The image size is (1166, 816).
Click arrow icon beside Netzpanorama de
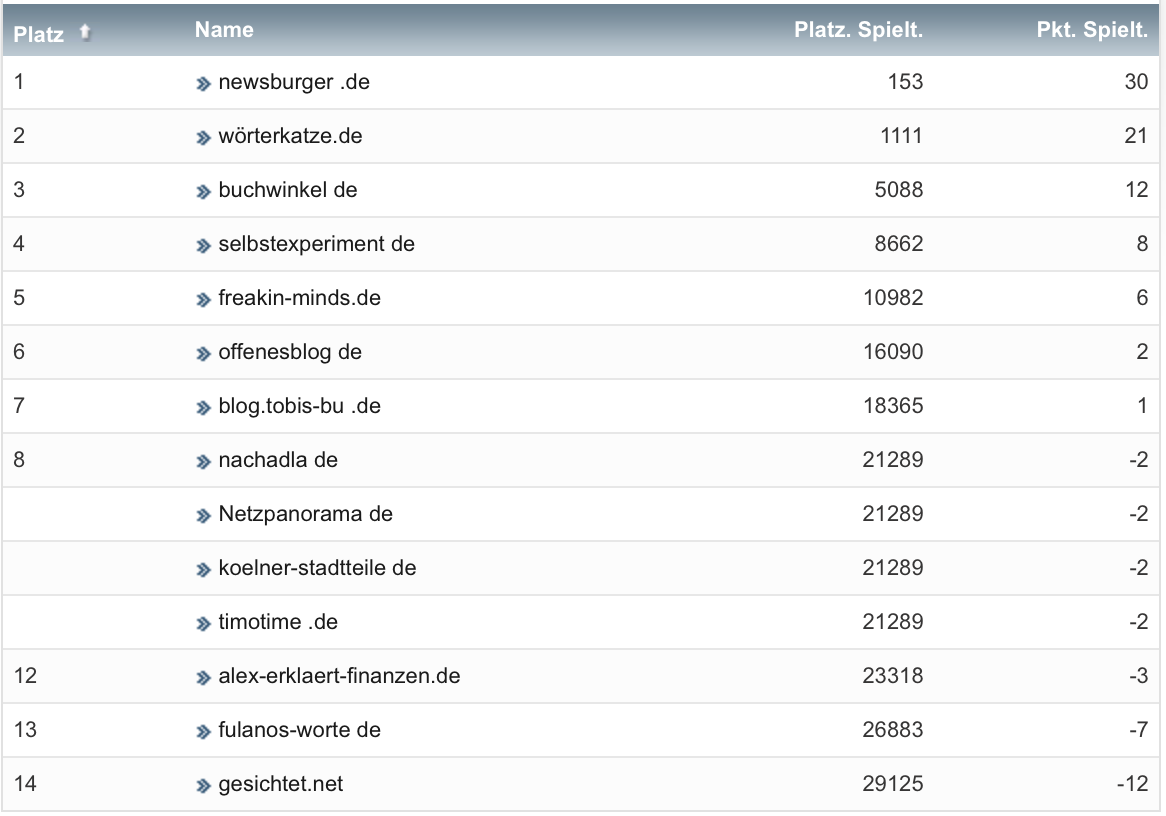(203, 515)
